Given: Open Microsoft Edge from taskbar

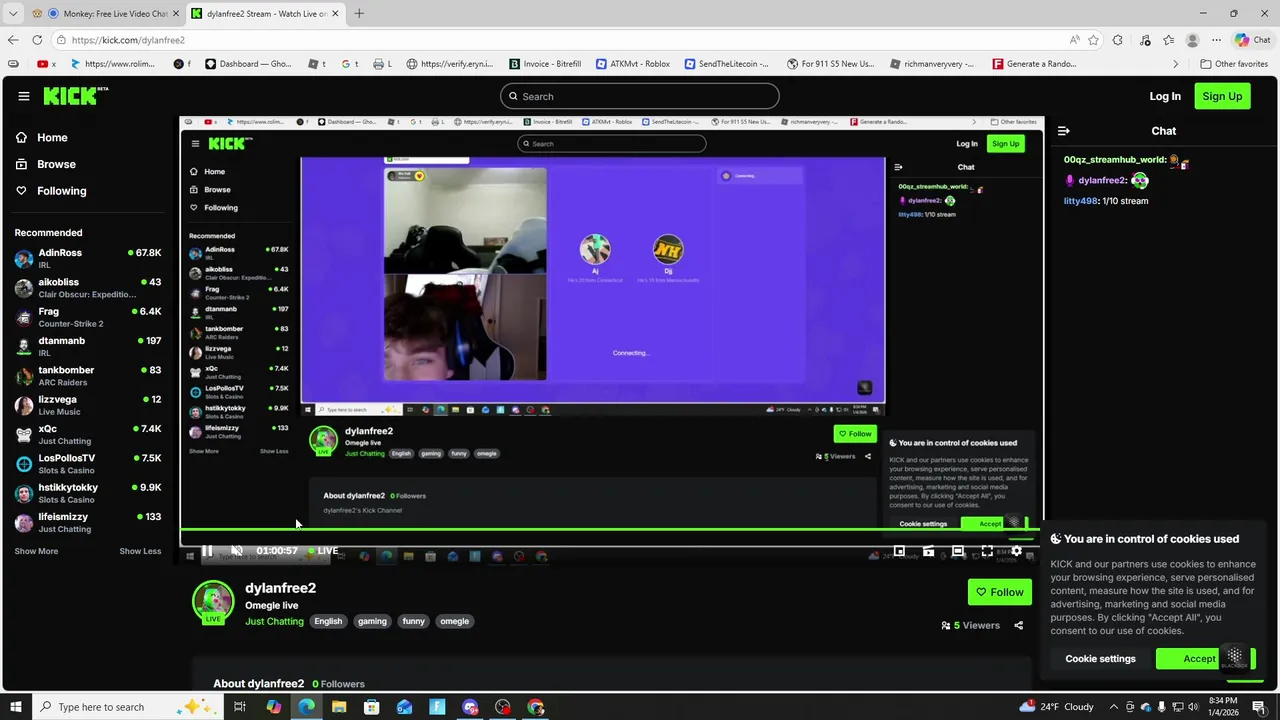Looking at the screenshot, I should [306, 707].
